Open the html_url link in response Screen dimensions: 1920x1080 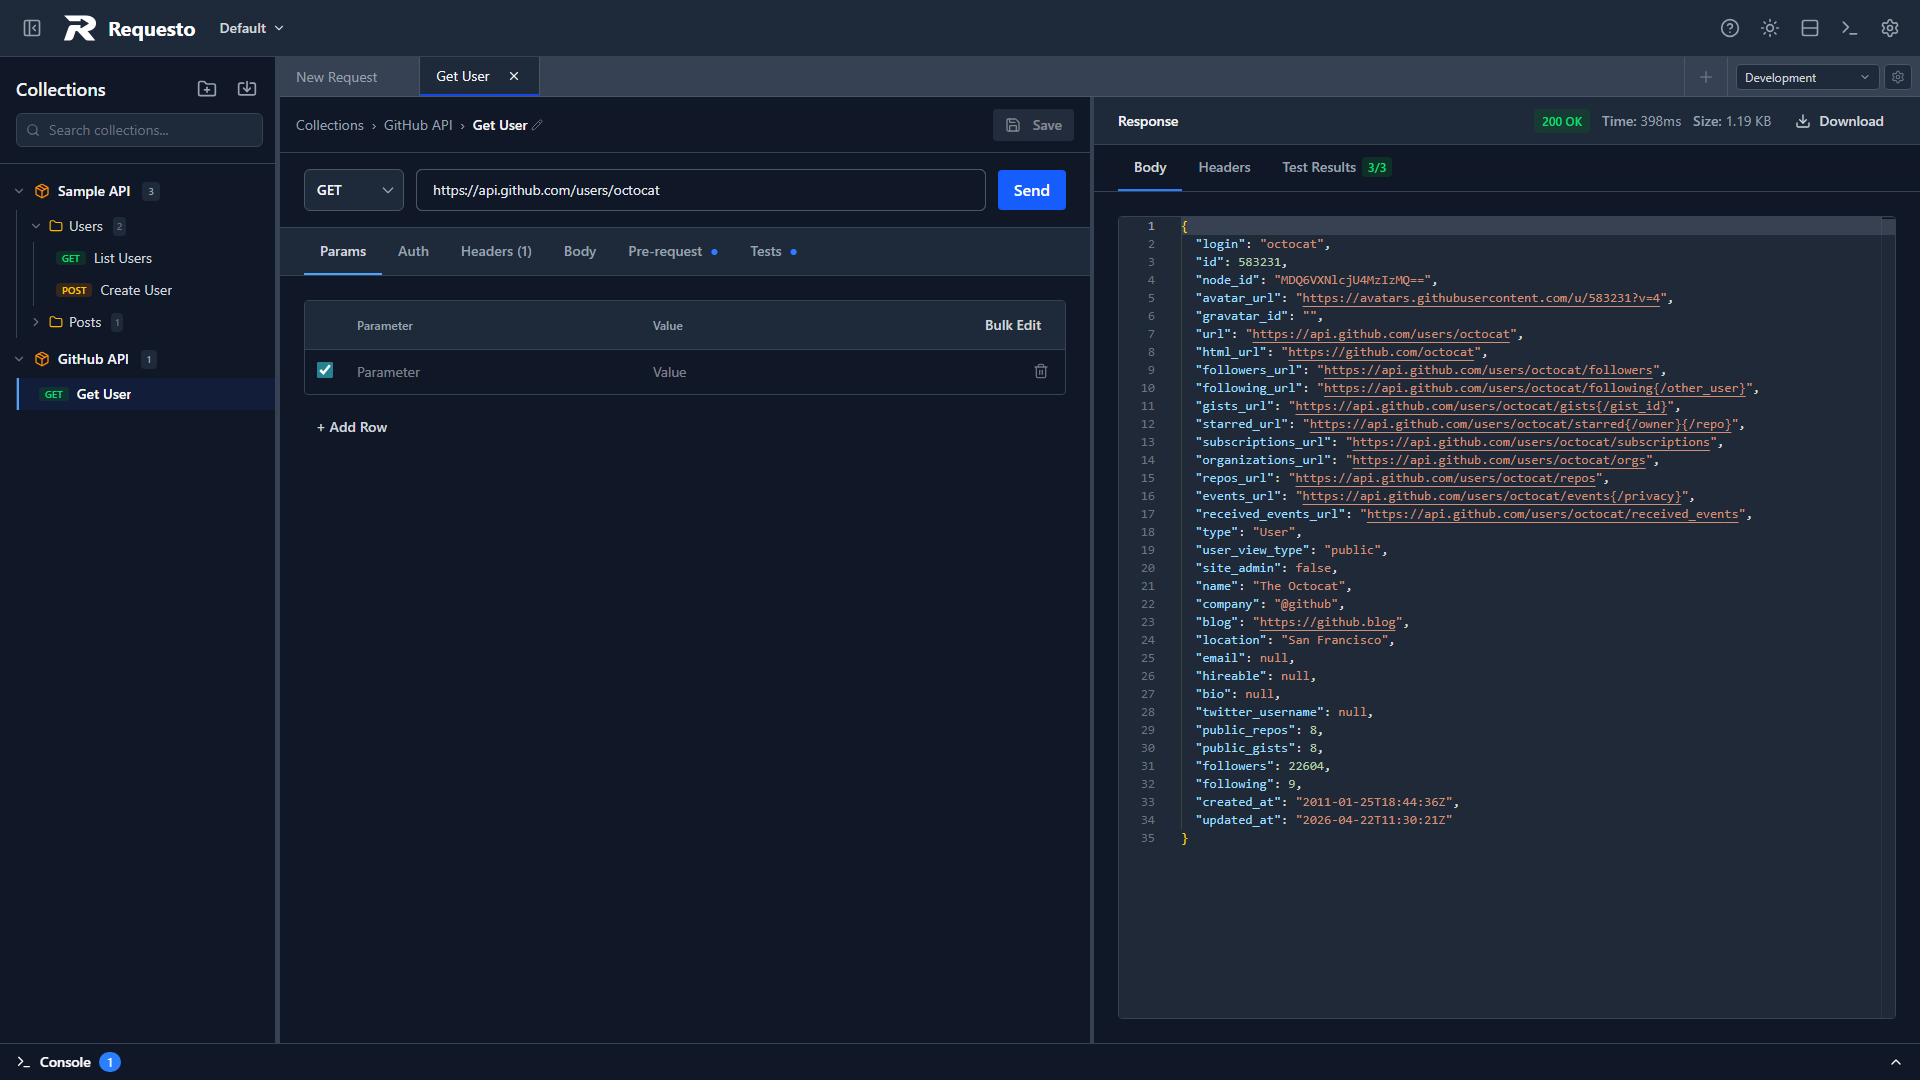(1381, 352)
